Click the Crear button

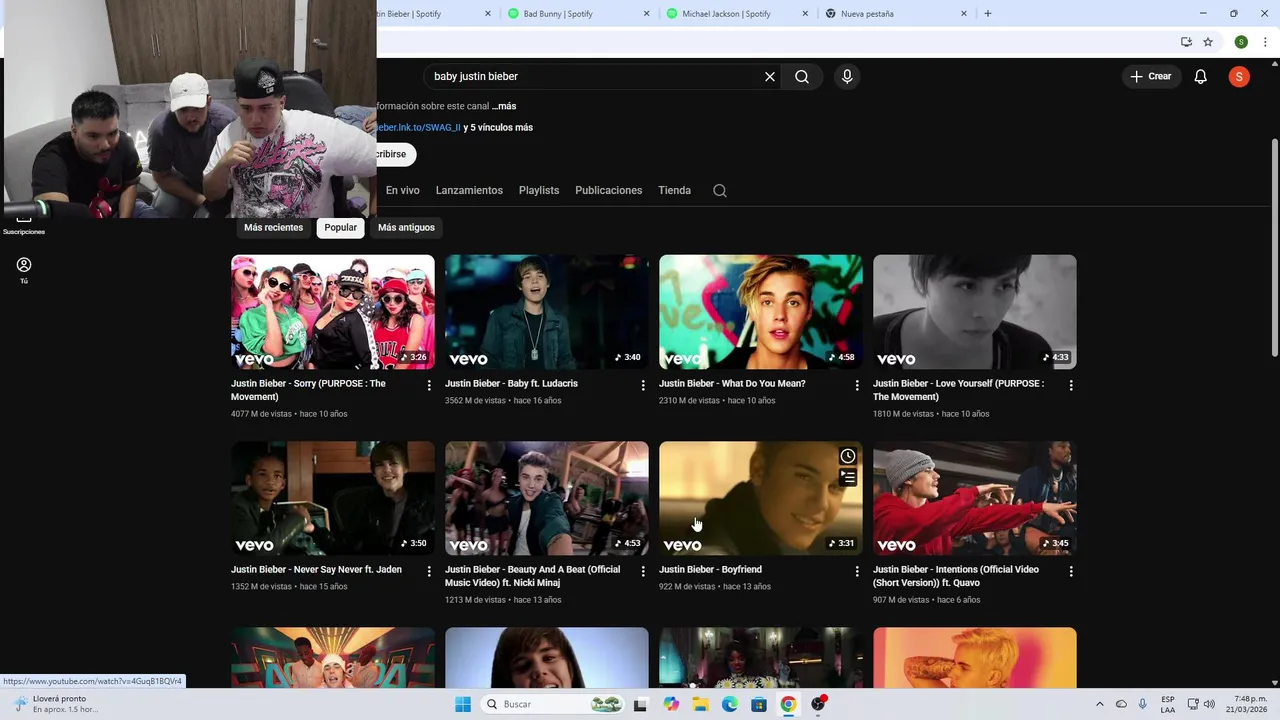(1151, 76)
